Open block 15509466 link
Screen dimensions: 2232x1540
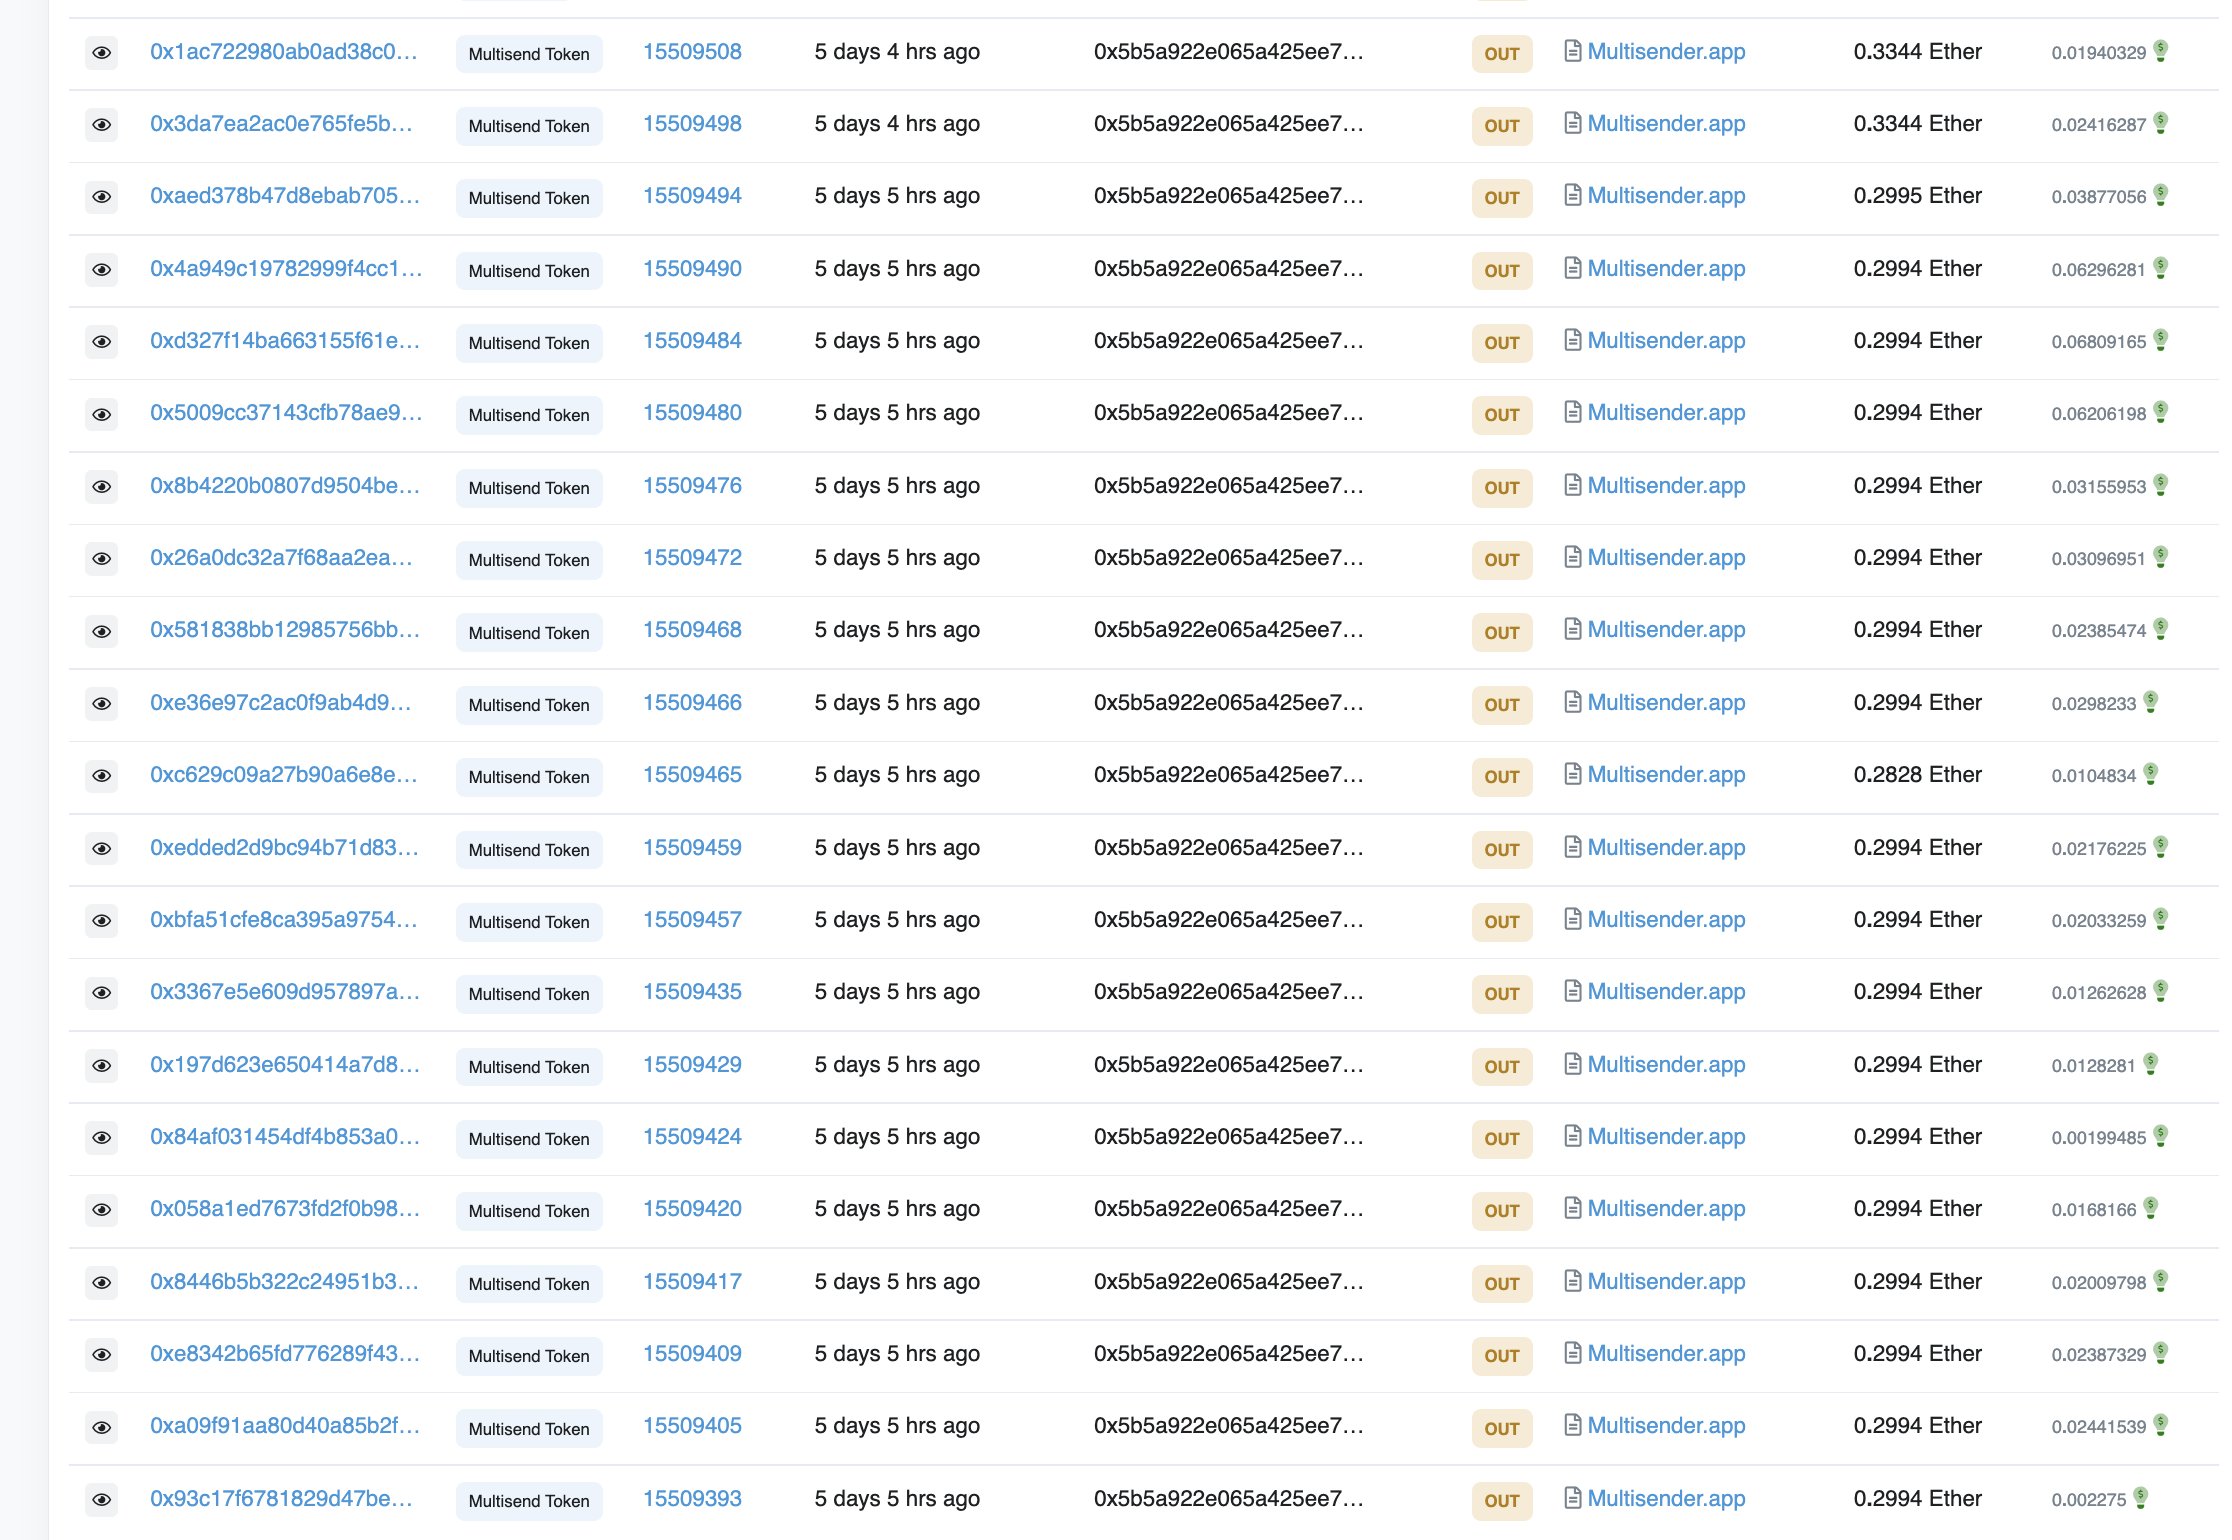click(692, 702)
